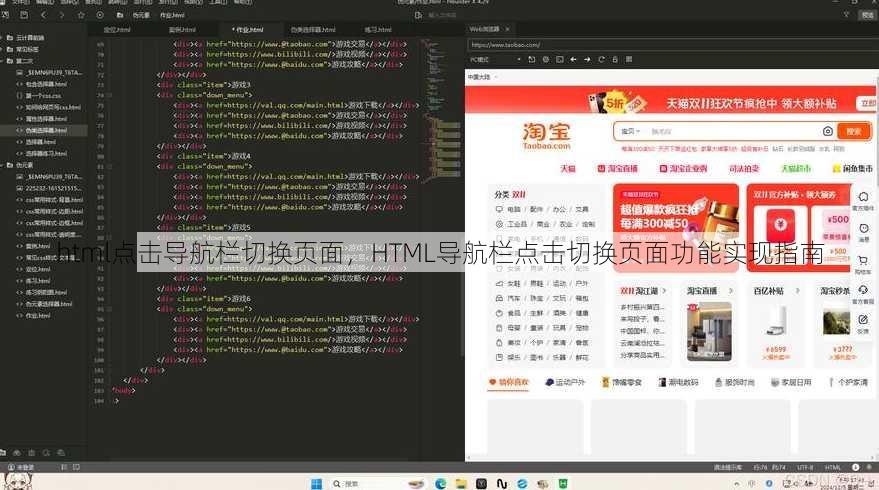Image resolution: width=879 pixels, height=490 pixels.
Task: Click HTML language mode in status bar
Action: pyautogui.click(x=832, y=467)
